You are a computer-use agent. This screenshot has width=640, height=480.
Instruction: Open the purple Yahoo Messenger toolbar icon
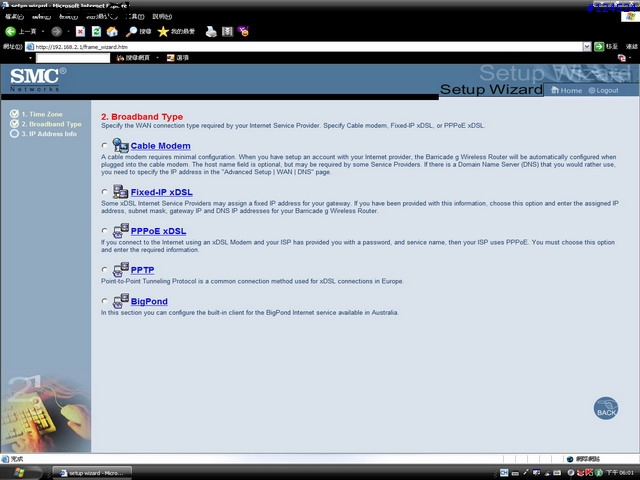pos(244,31)
